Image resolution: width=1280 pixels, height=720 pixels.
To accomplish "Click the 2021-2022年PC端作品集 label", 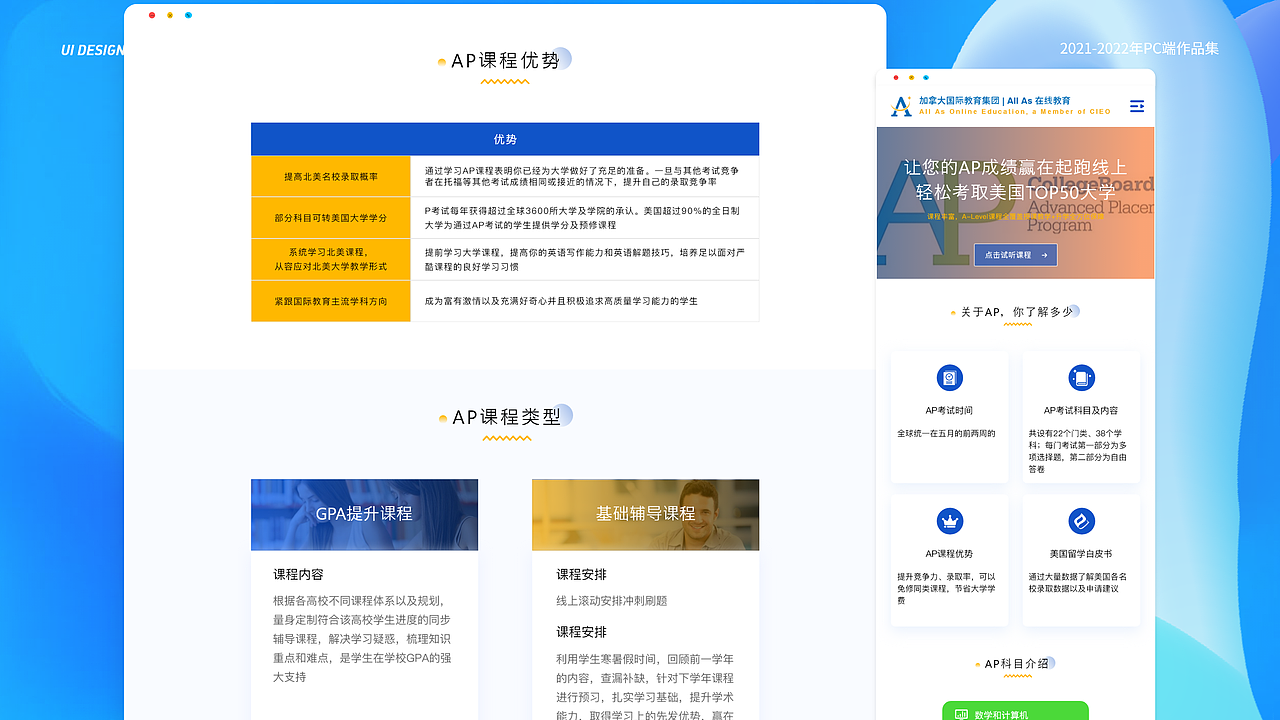I will pyautogui.click(x=1139, y=48).
